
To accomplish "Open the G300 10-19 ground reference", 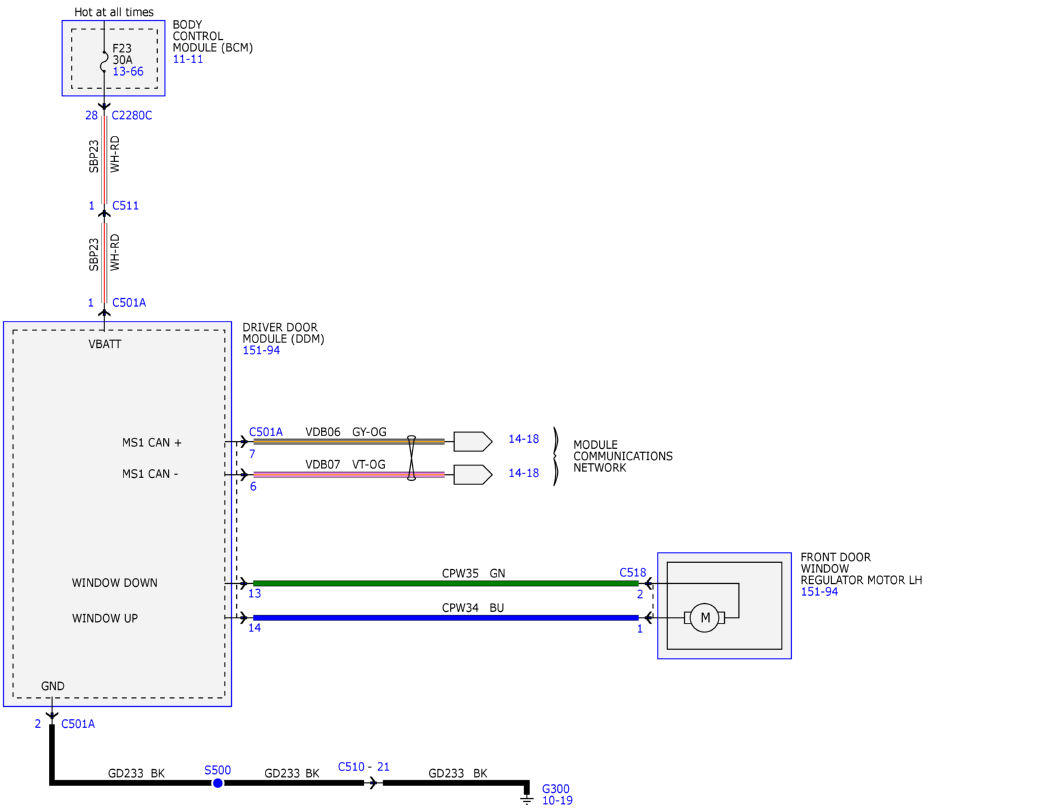I will (557, 800).
